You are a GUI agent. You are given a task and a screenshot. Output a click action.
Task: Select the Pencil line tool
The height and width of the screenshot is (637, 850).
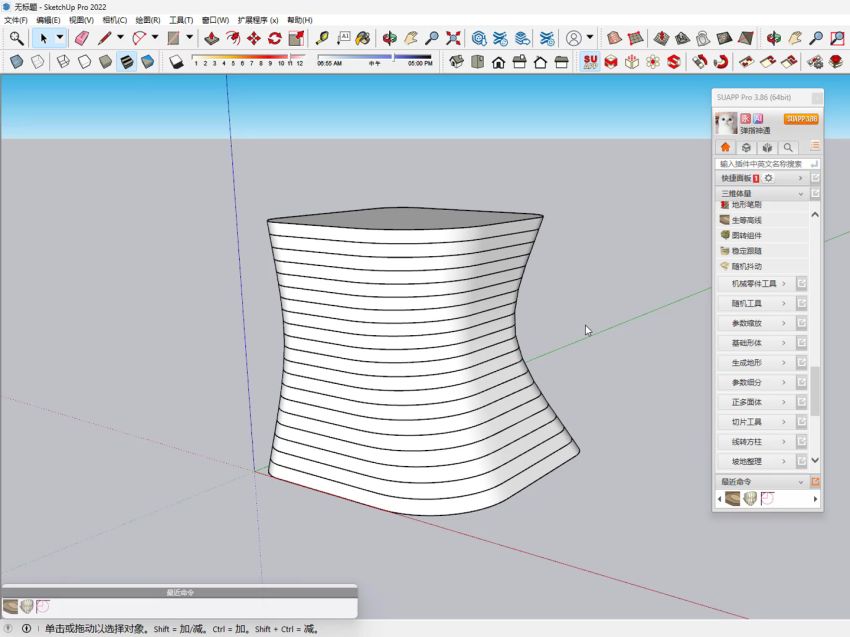click(x=104, y=38)
